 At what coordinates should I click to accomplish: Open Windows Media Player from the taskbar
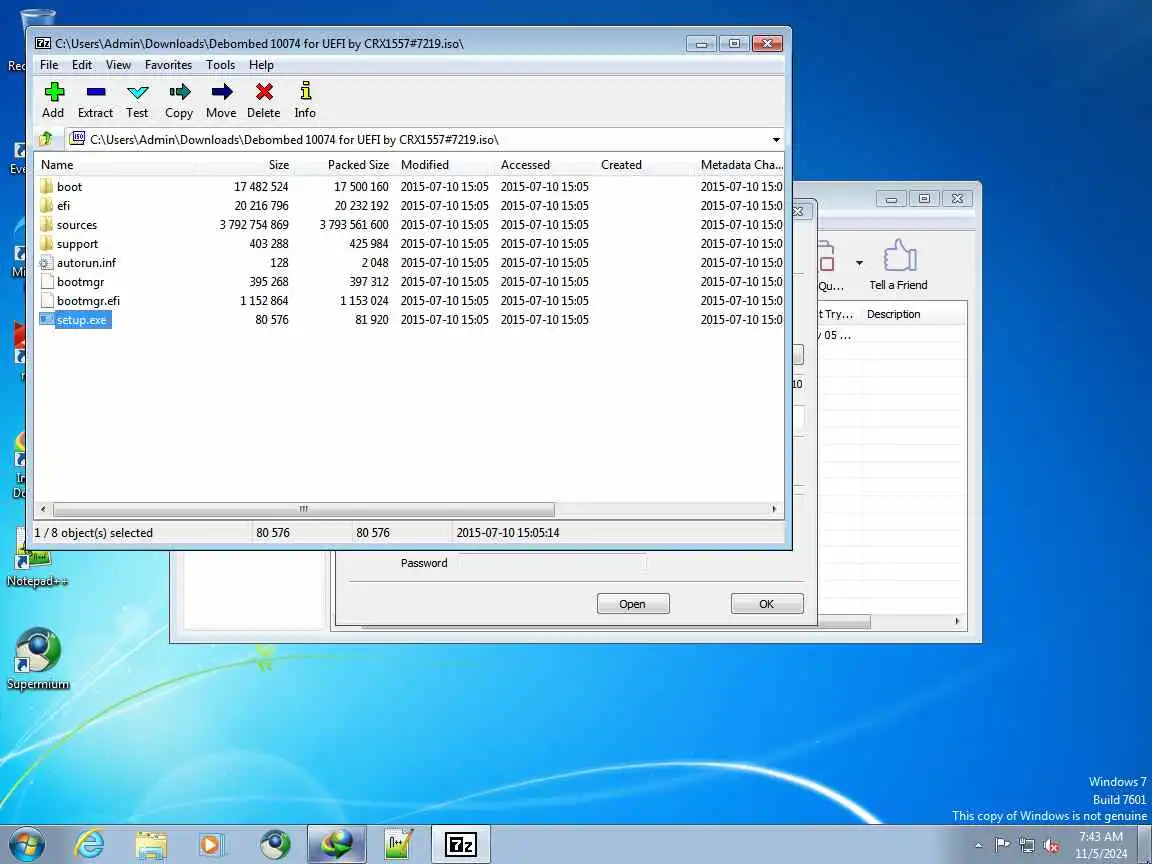pos(212,845)
